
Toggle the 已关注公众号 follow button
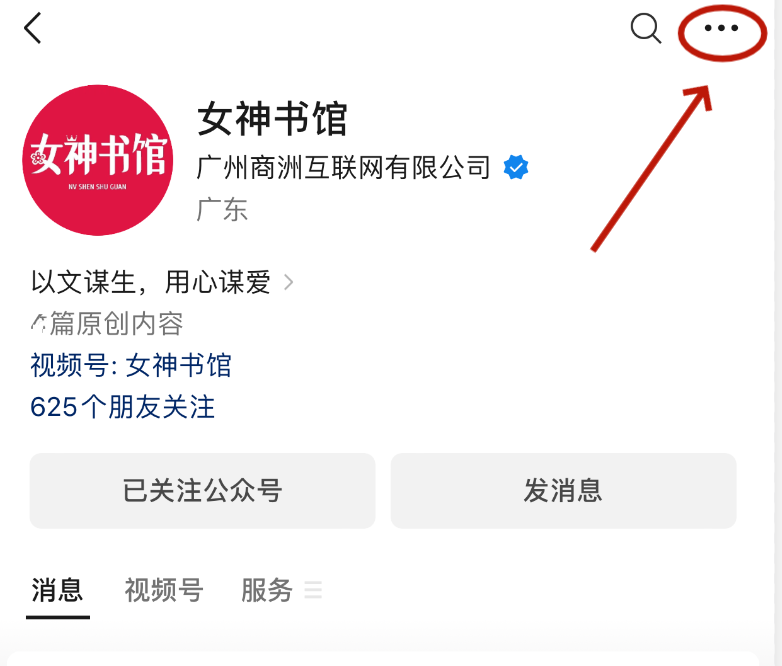coord(202,490)
